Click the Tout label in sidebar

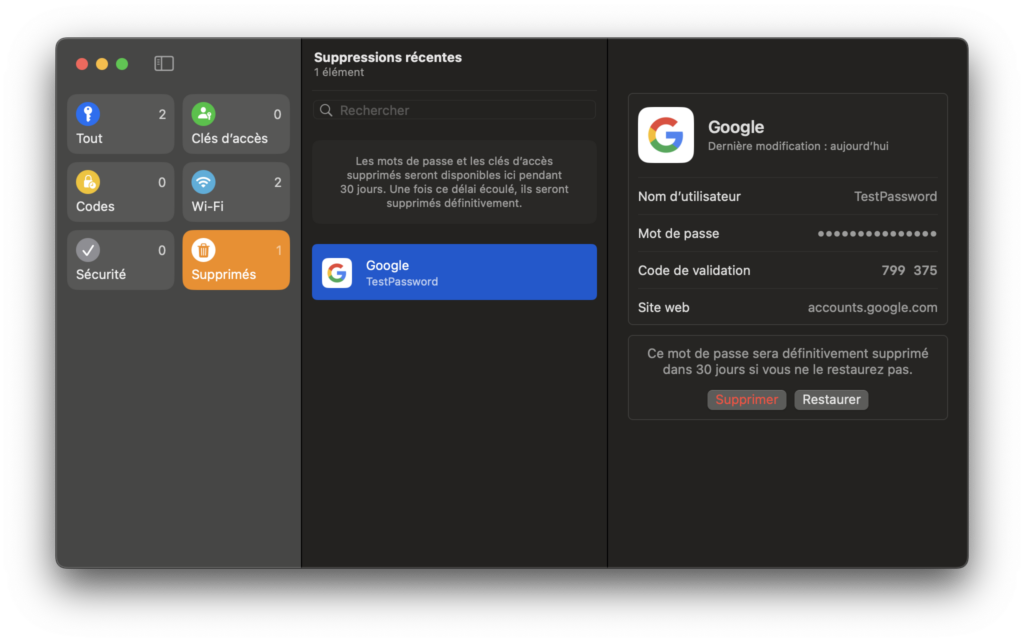point(89,138)
